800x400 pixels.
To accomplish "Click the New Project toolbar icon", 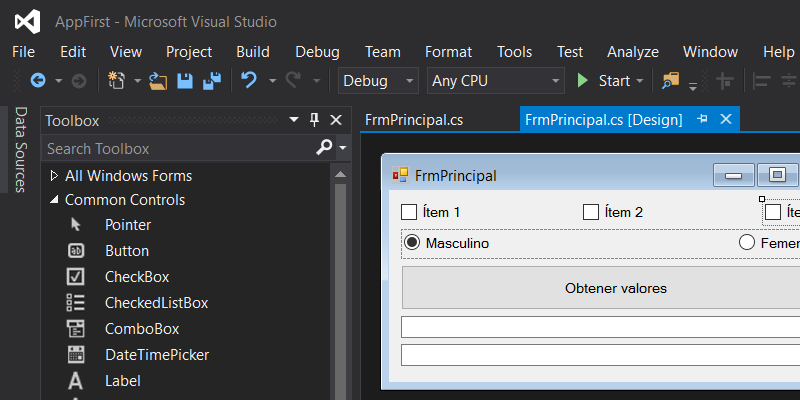I will (117, 81).
